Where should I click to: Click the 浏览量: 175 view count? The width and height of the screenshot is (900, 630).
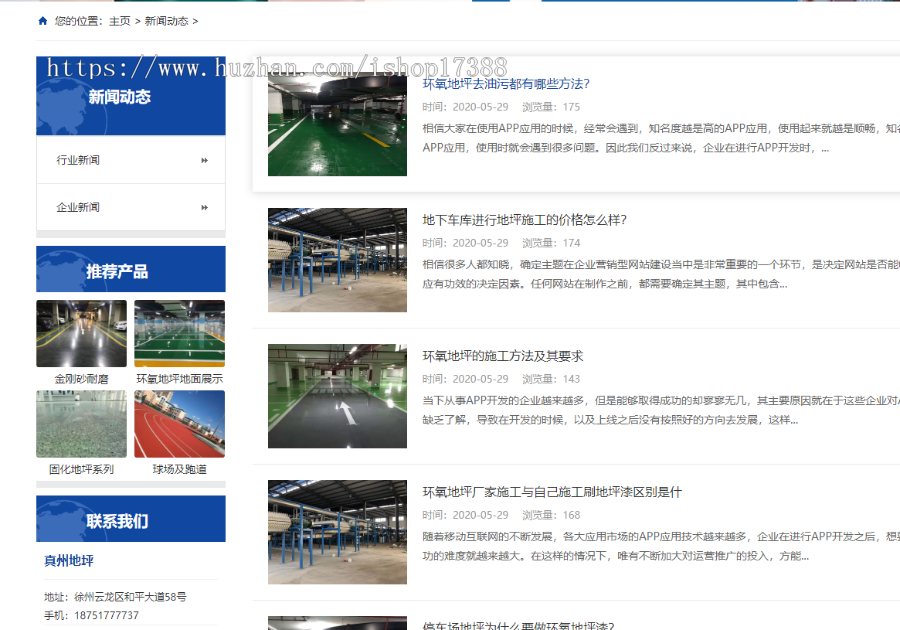[551, 107]
